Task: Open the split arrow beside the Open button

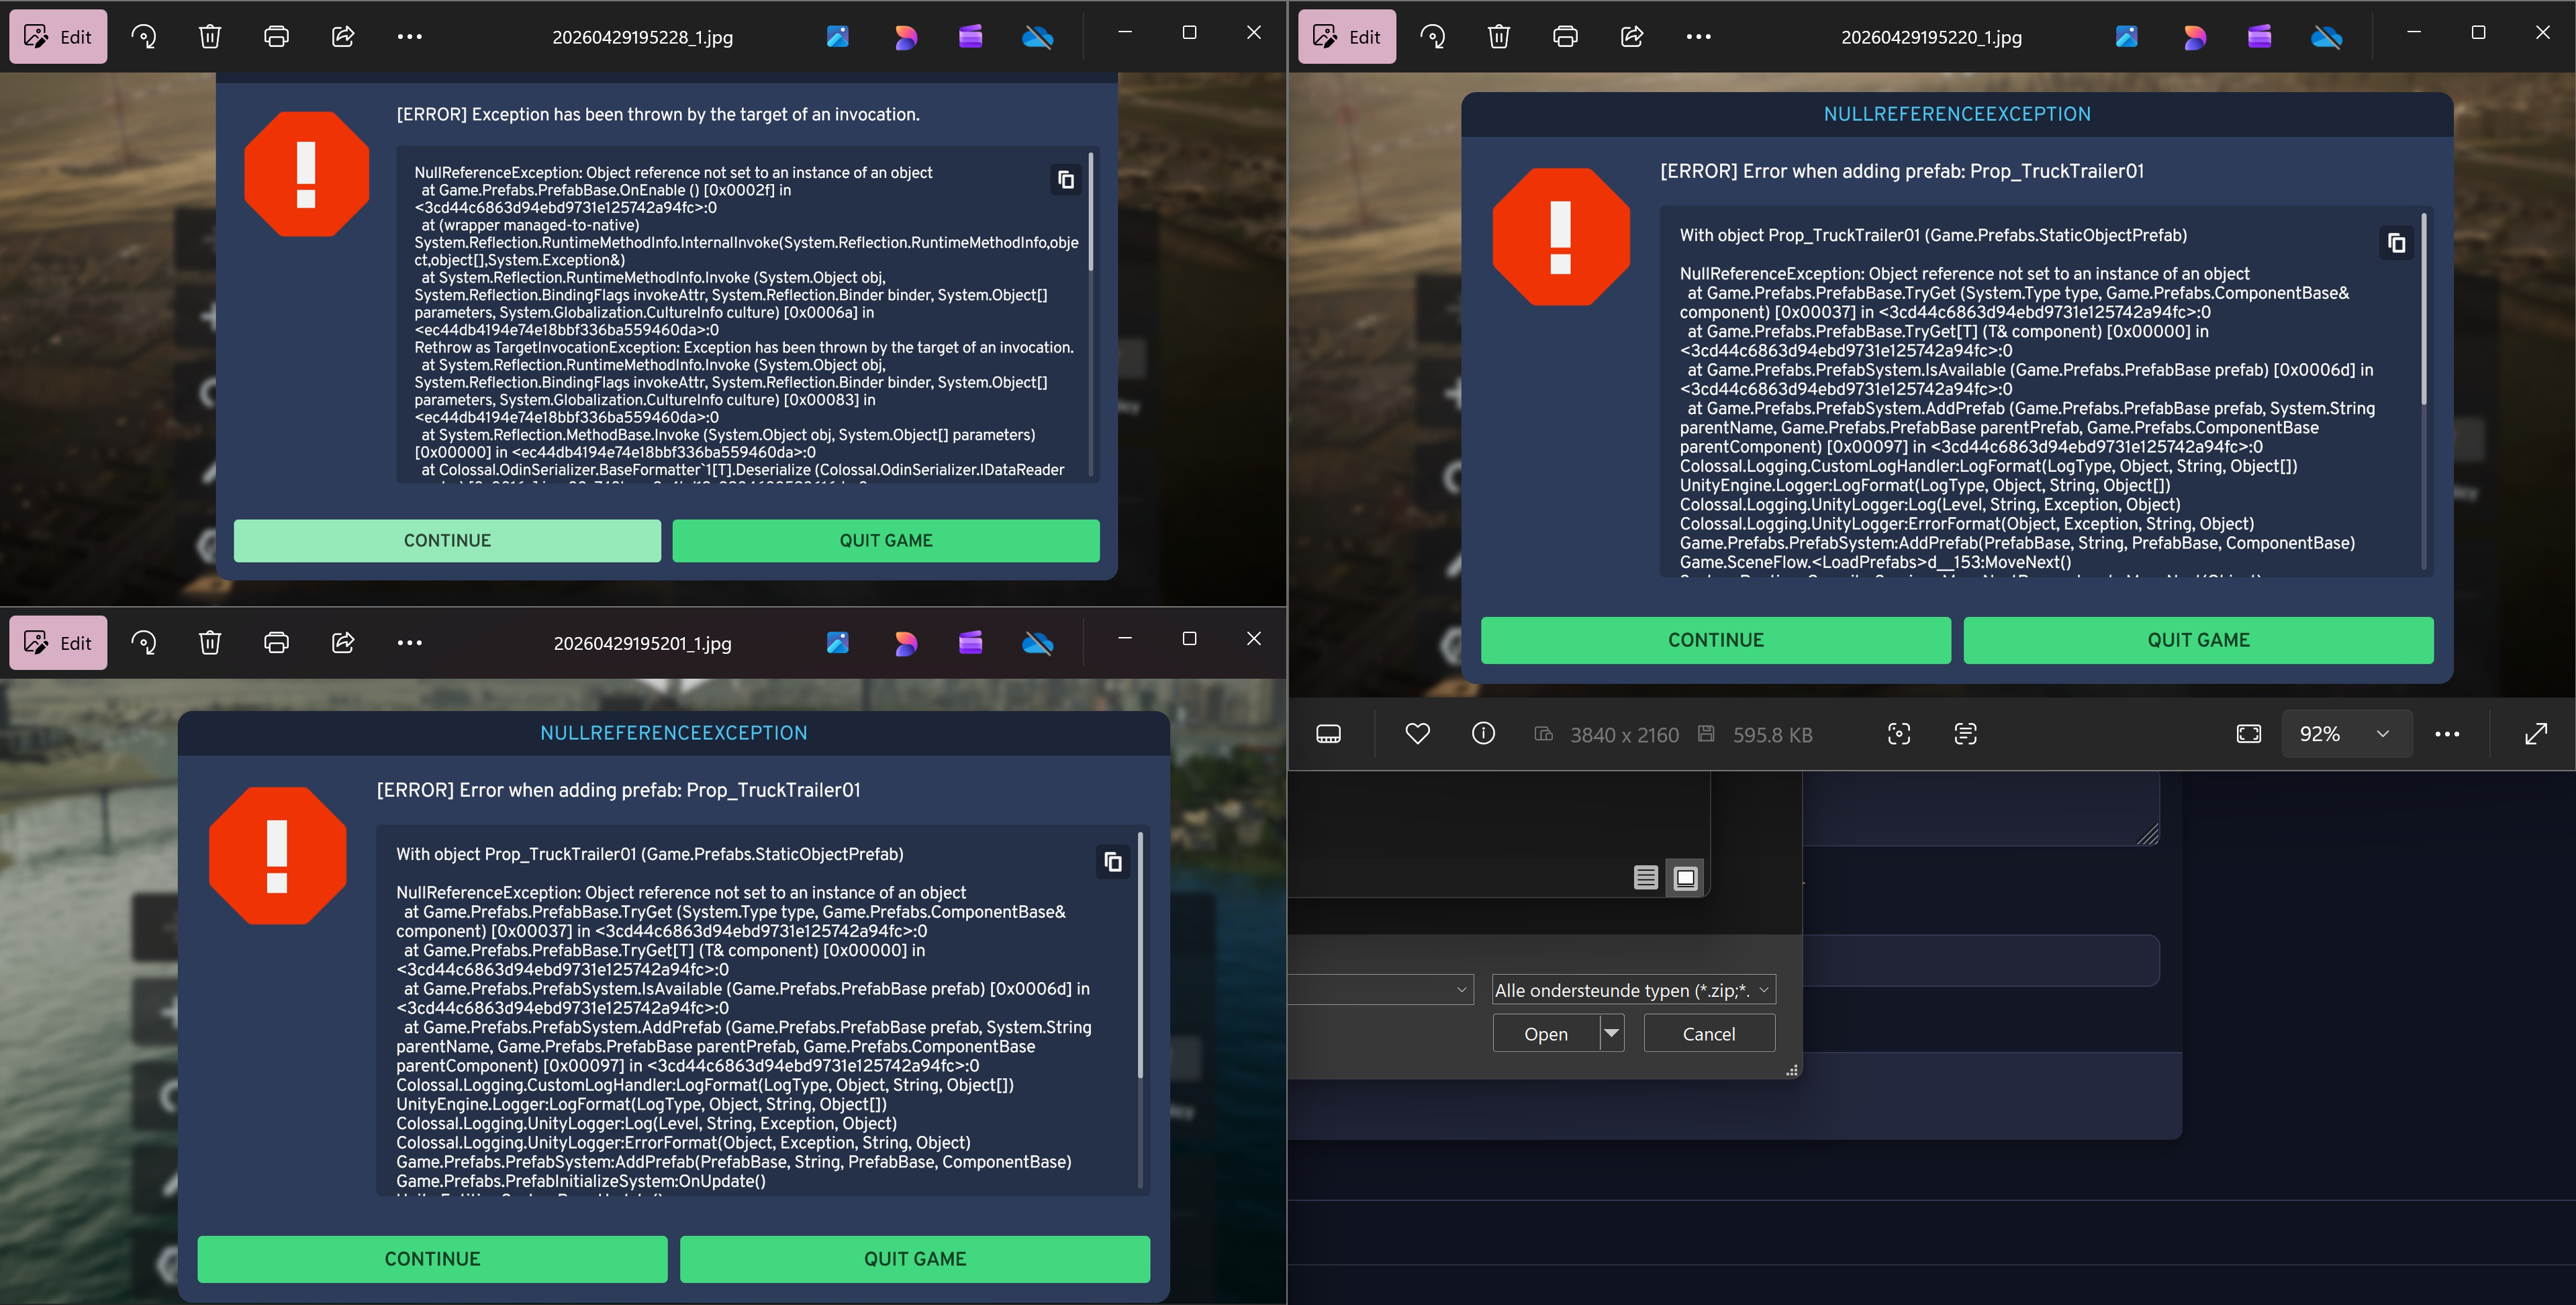Action: [1611, 1033]
